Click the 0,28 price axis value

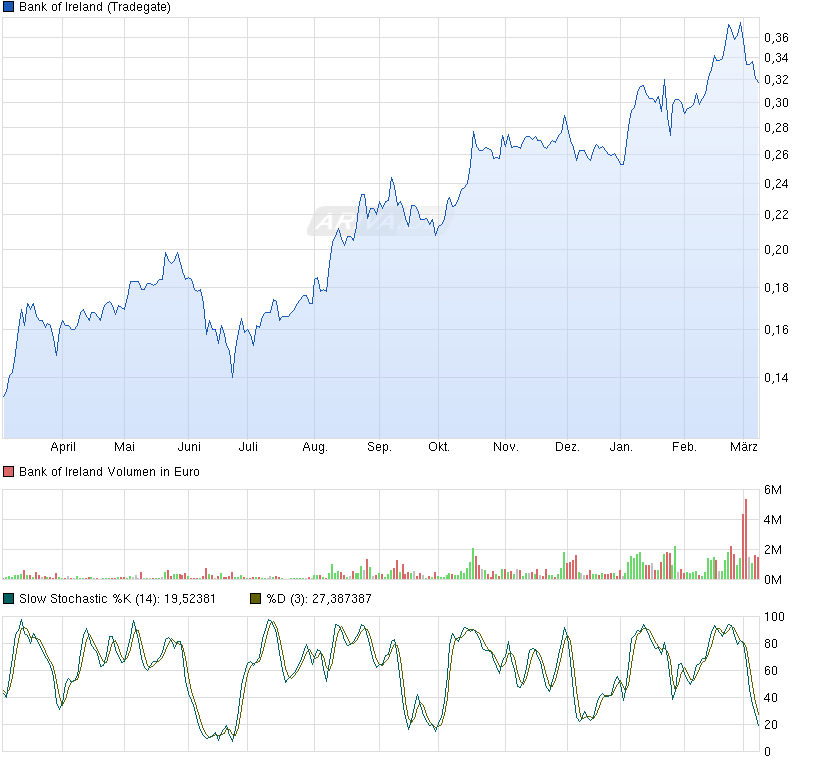pyautogui.click(x=776, y=128)
